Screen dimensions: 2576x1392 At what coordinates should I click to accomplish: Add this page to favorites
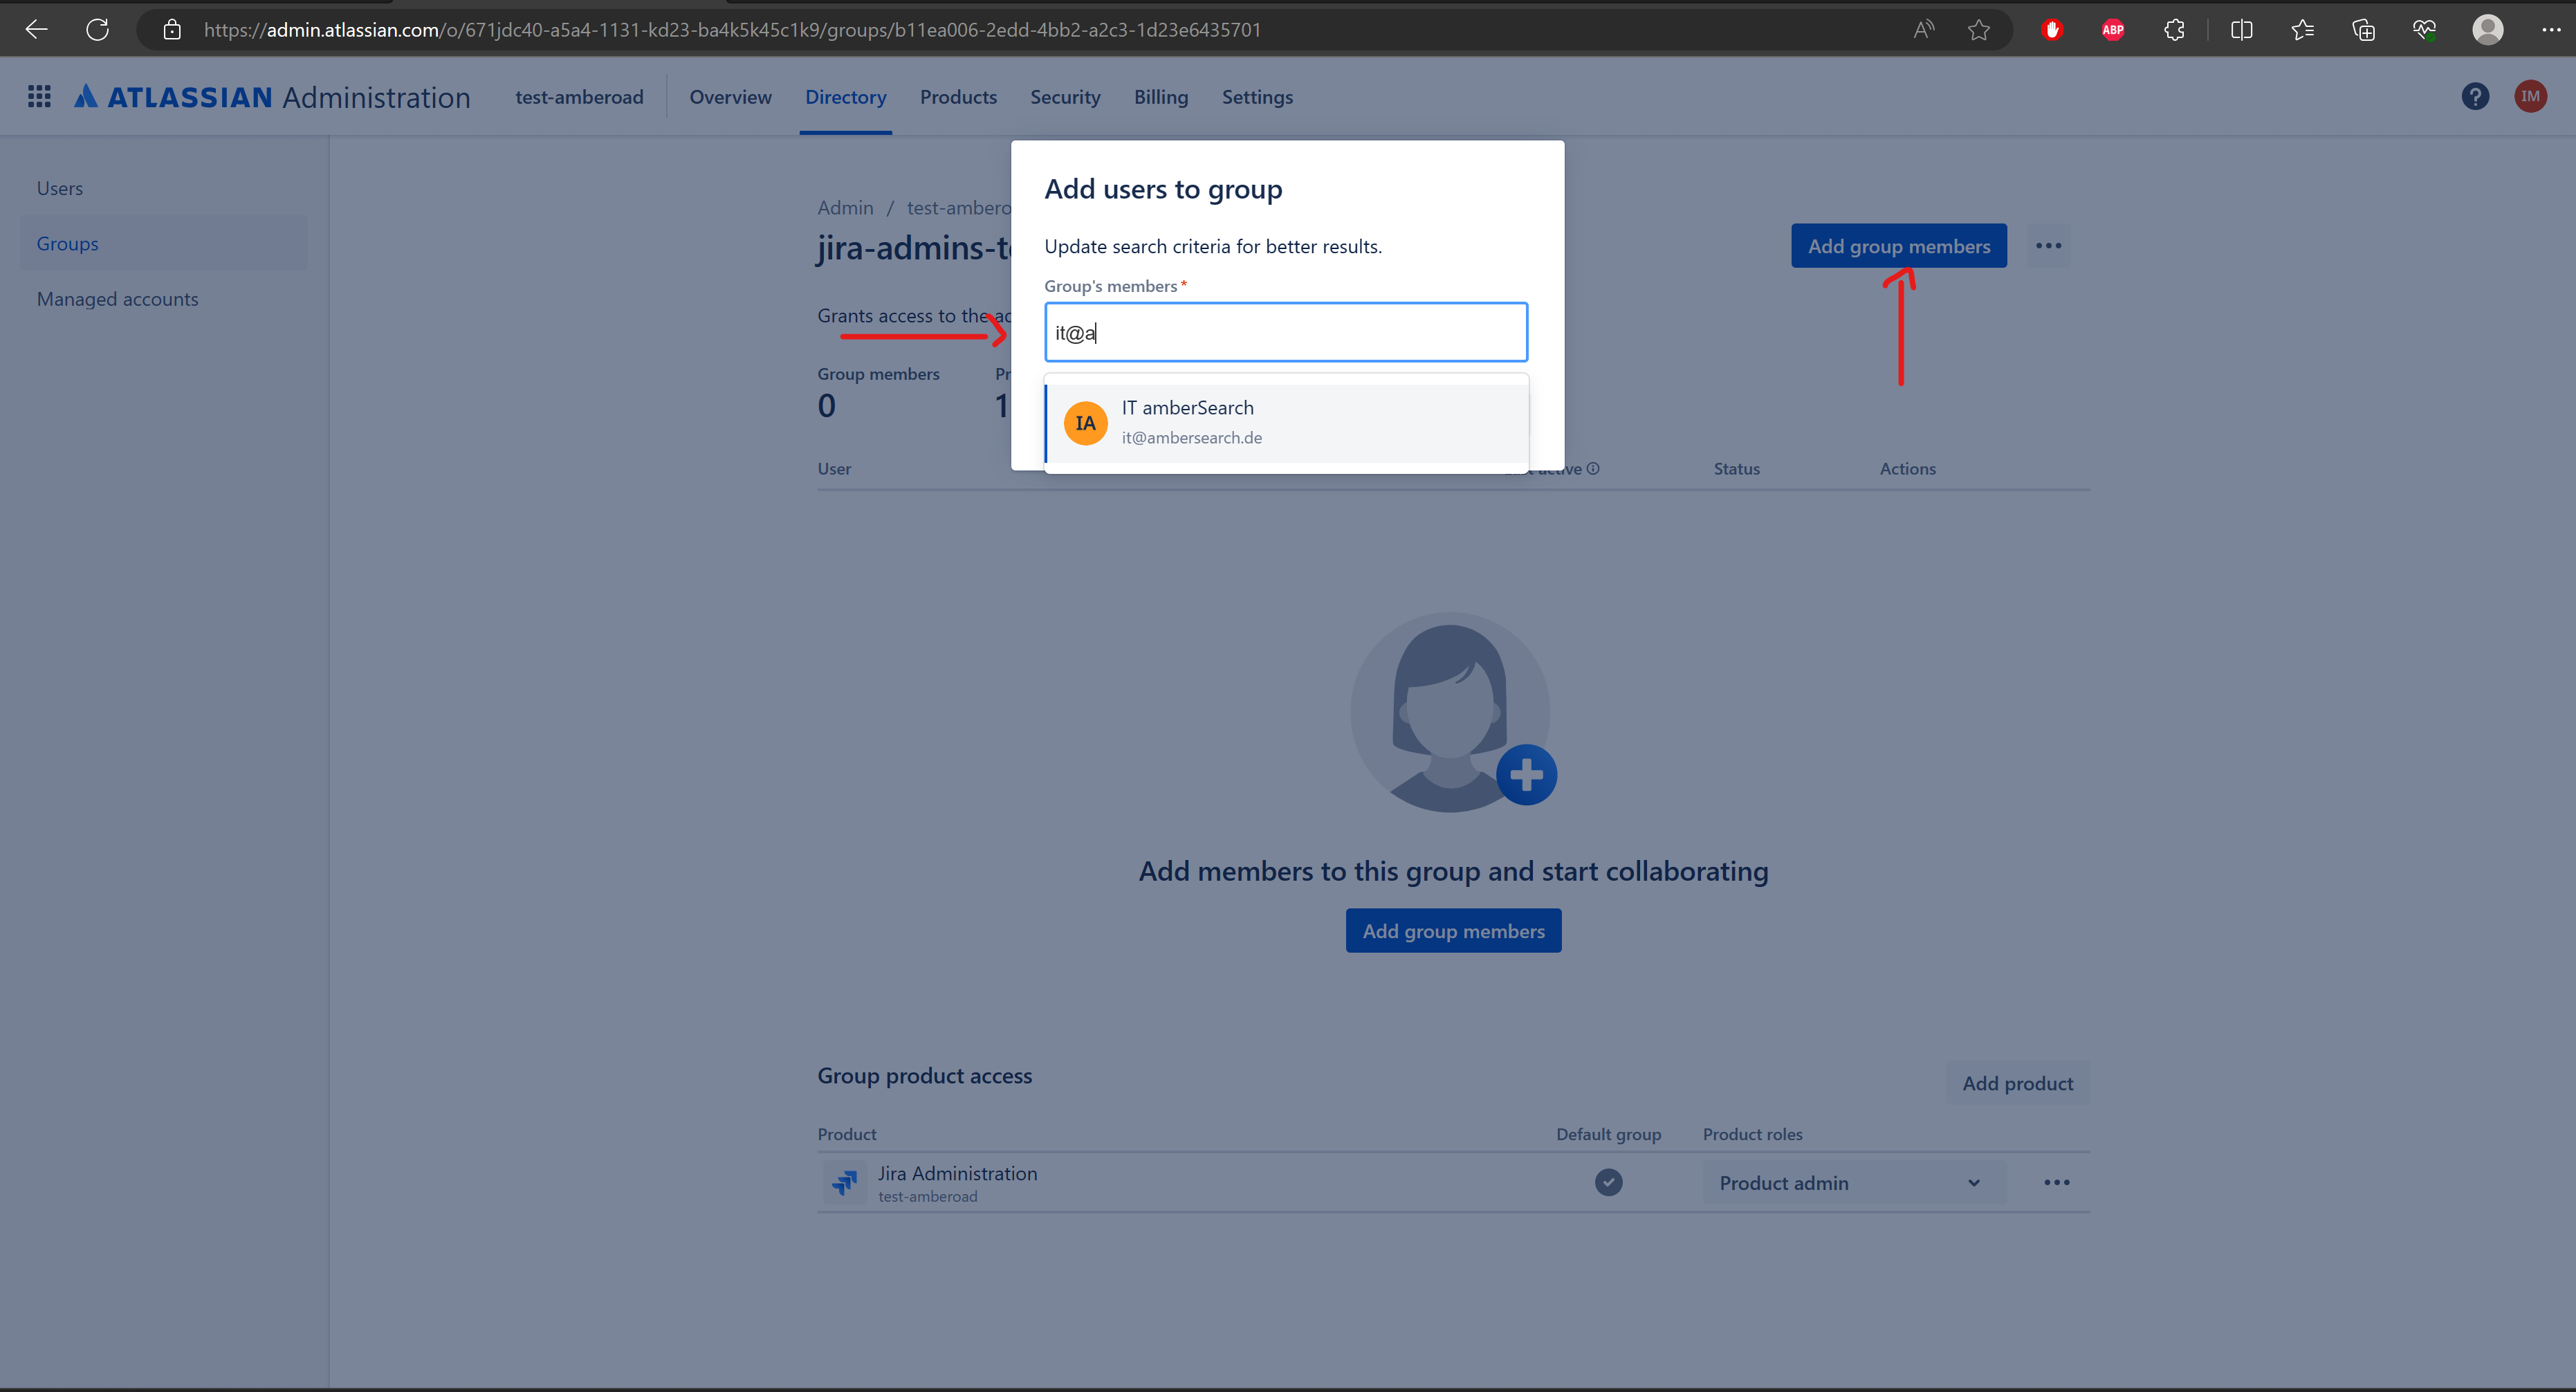[1979, 30]
